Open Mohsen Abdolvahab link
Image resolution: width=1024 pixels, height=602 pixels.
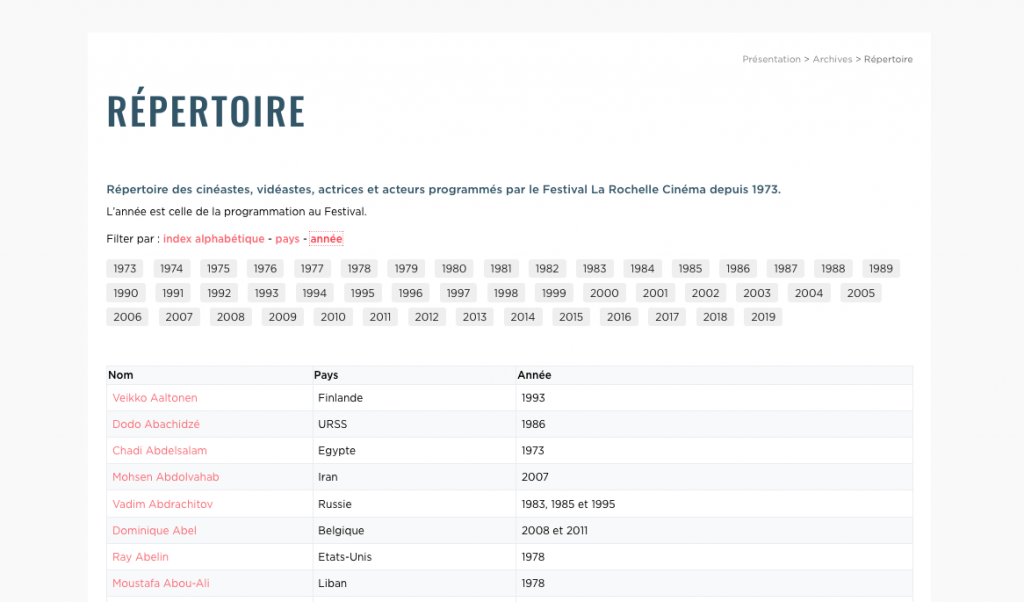[165, 477]
